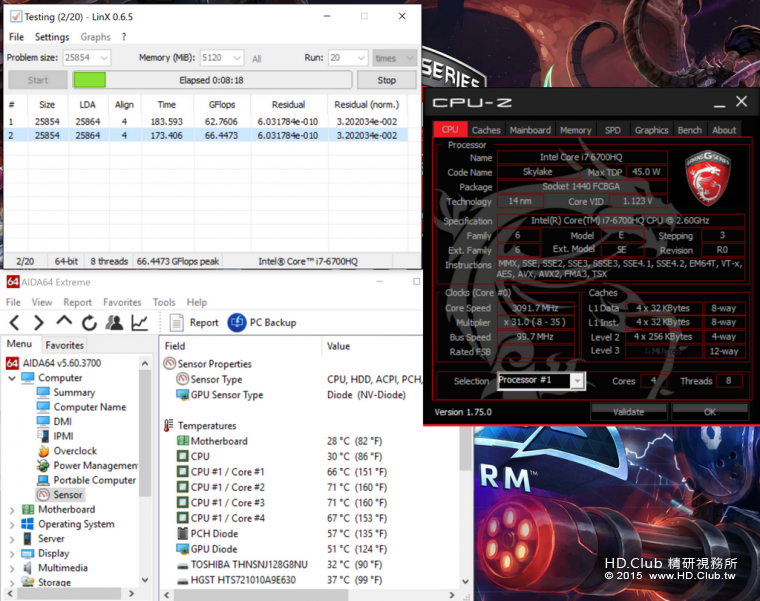Viewport: 760px width, 601px height.
Task: Expand the Motherboard tree node
Action: click(x=12, y=509)
